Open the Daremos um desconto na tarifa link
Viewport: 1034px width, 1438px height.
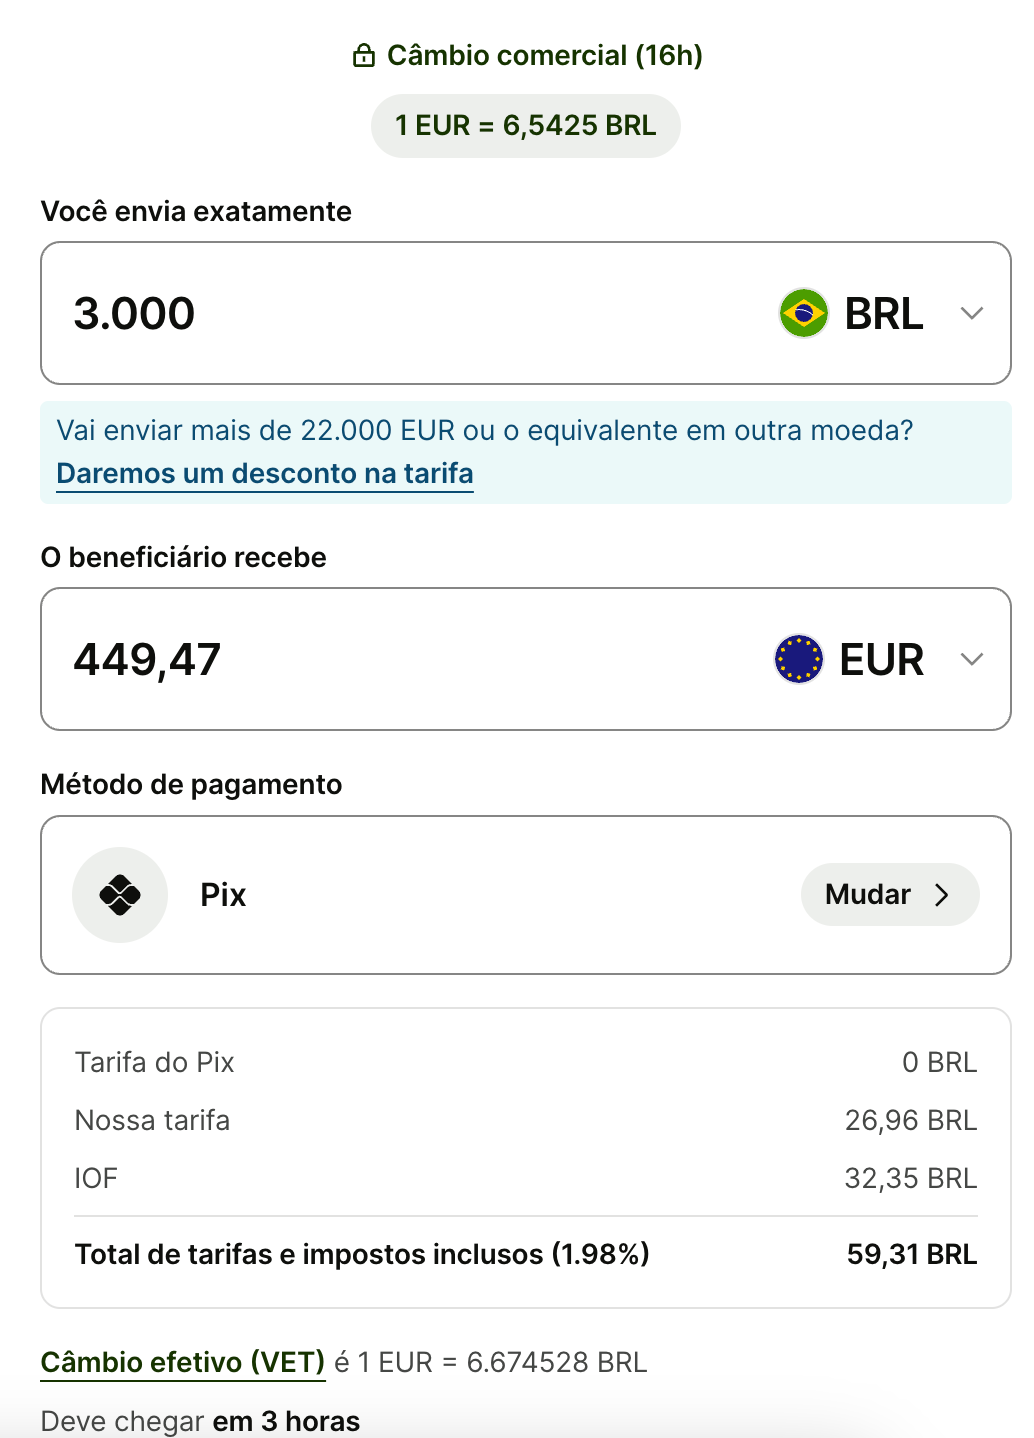point(265,474)
